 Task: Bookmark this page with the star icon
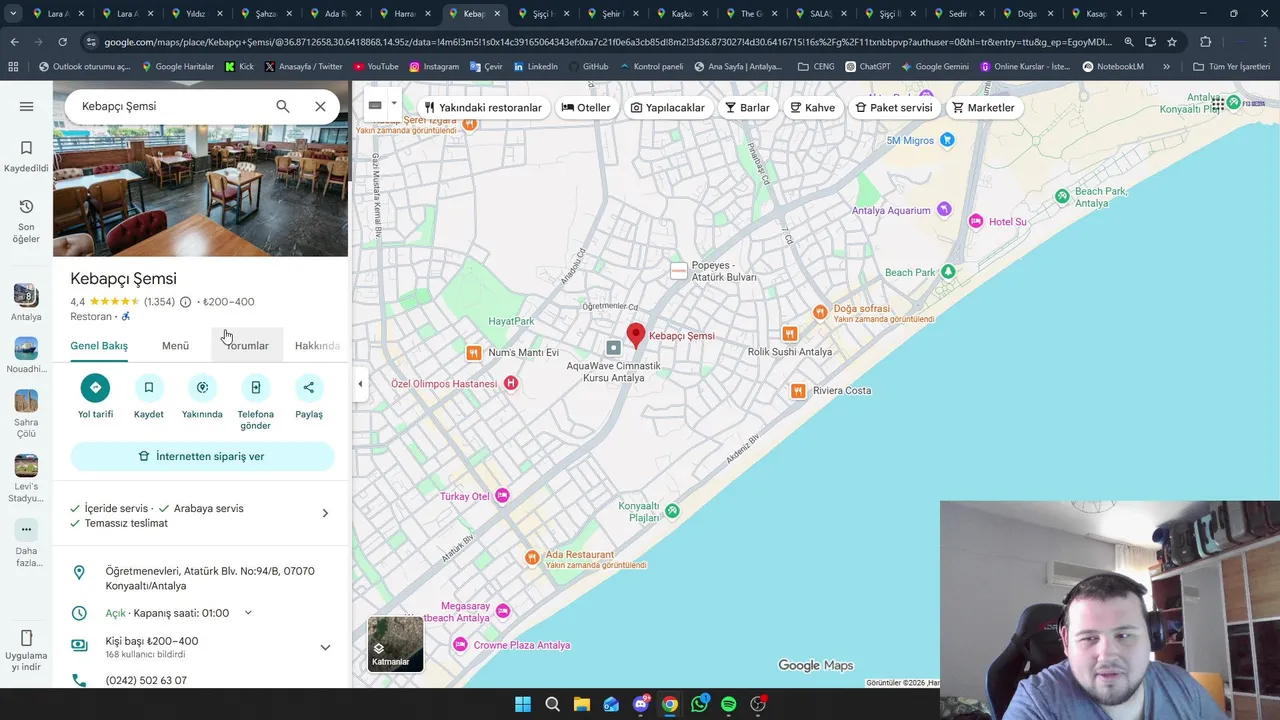[x=1172, y=42]
